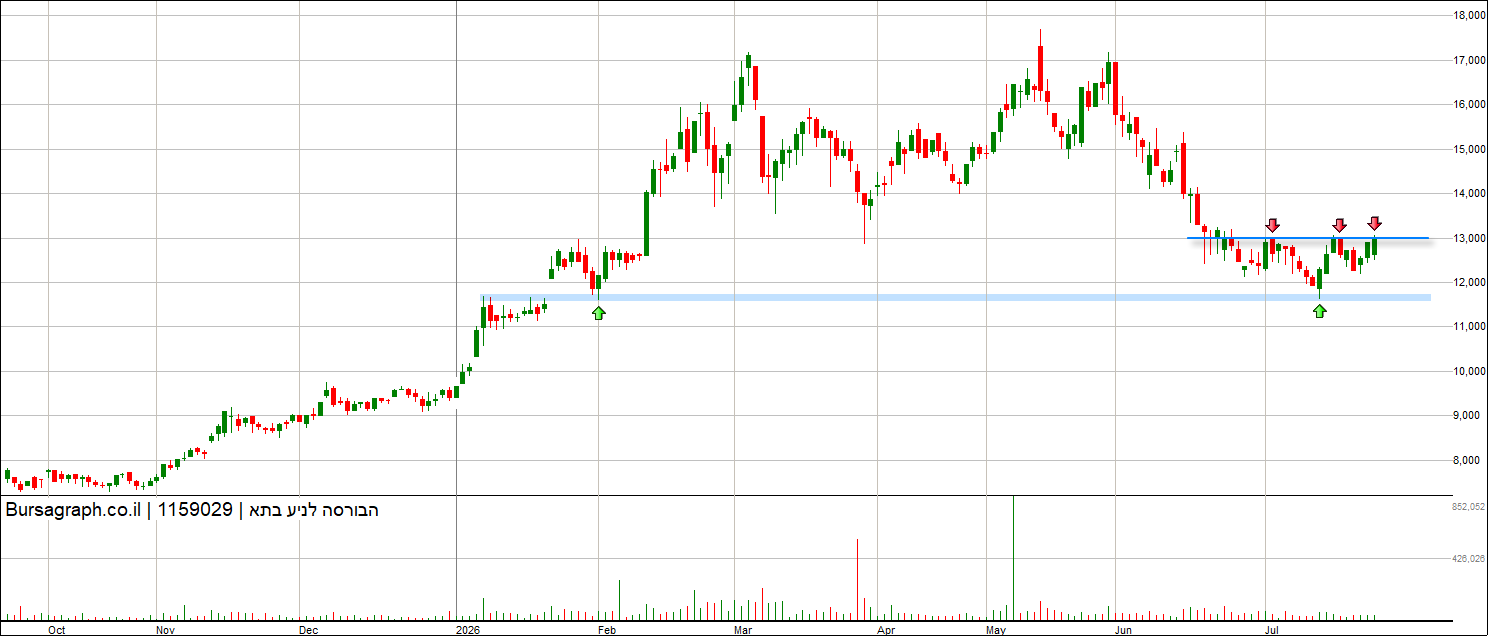Click the leftmost red down arrow marker
This screenshot has width=1488, height=636.
pyautogui.click(x=1272, y=225)
